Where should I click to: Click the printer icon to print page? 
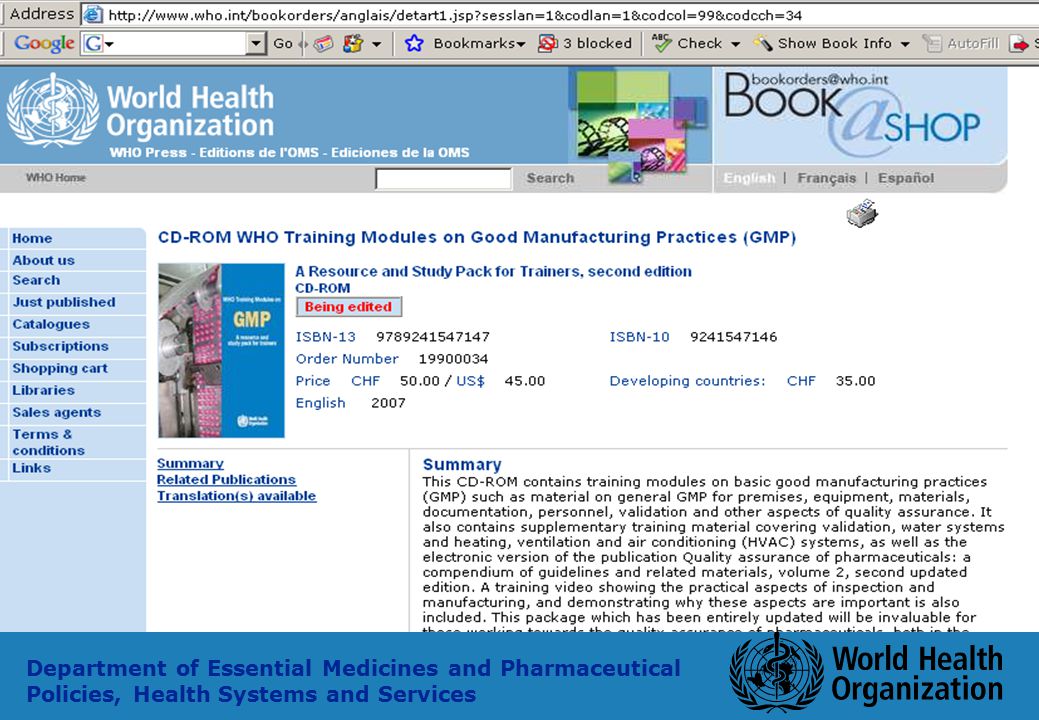(x=862, y=213)
